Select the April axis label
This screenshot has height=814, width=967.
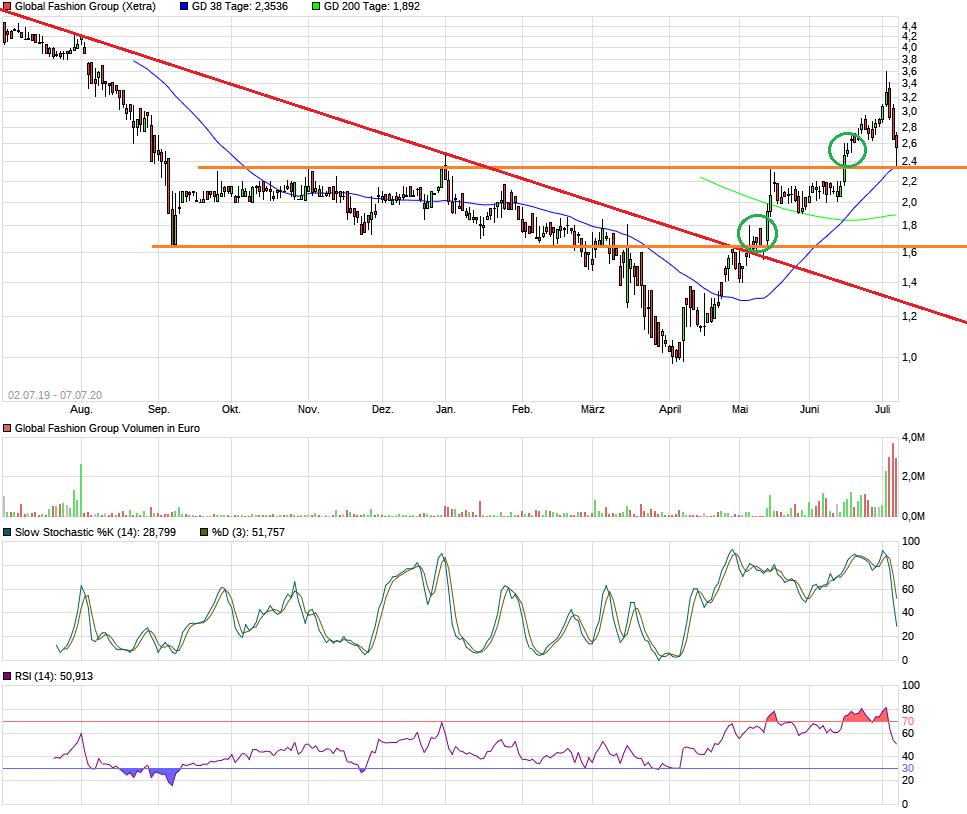point(670,409)
